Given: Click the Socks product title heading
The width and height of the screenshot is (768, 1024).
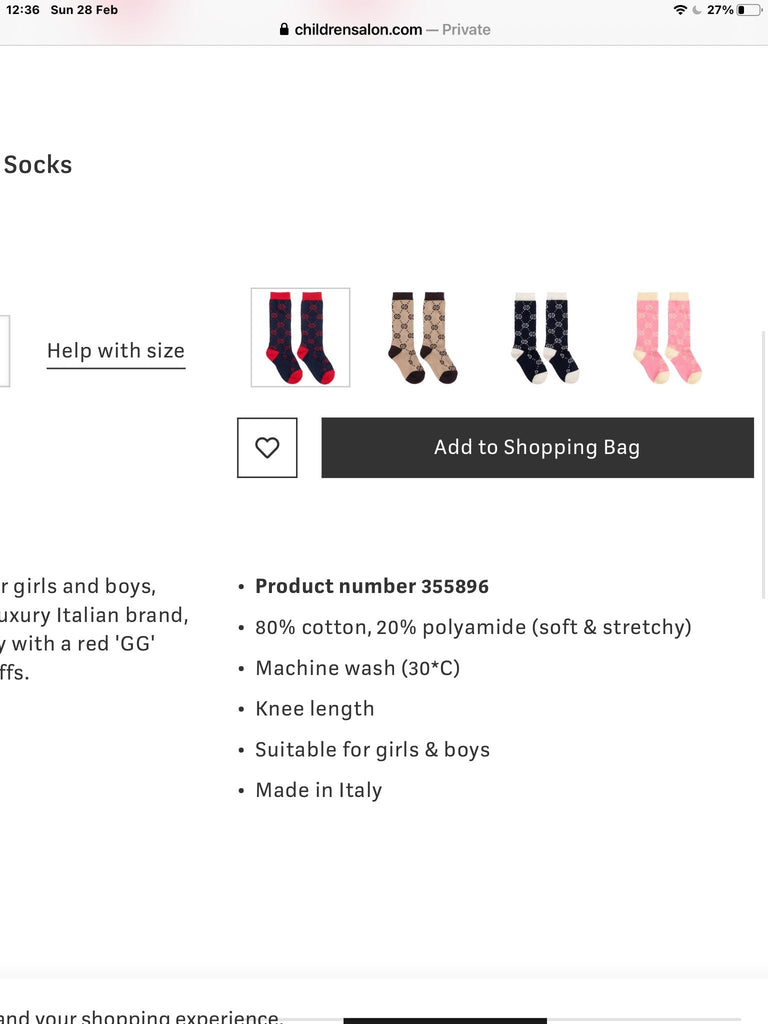Looking at the screenshot, I should click(38, 165).
